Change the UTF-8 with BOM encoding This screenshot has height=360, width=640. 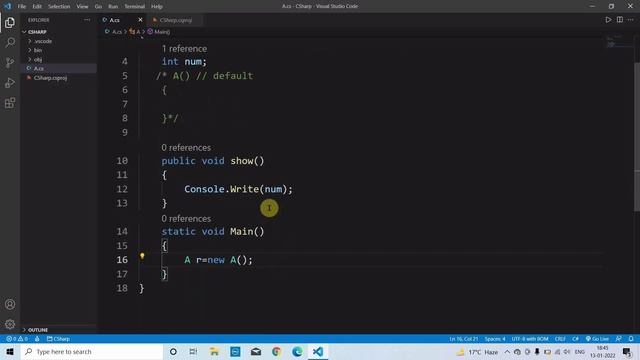coord(530,339)
